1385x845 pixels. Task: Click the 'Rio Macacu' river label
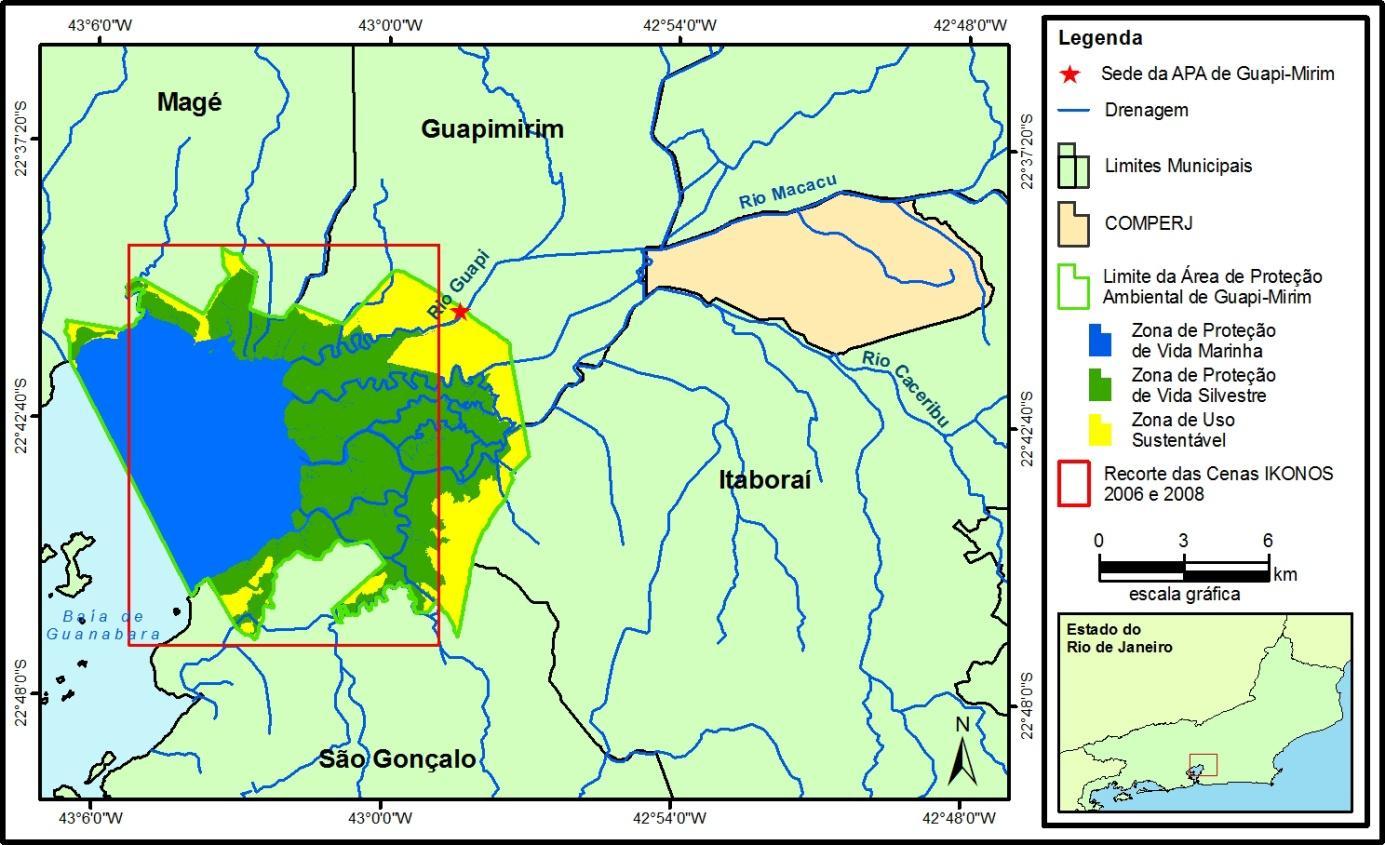(788, 193)
